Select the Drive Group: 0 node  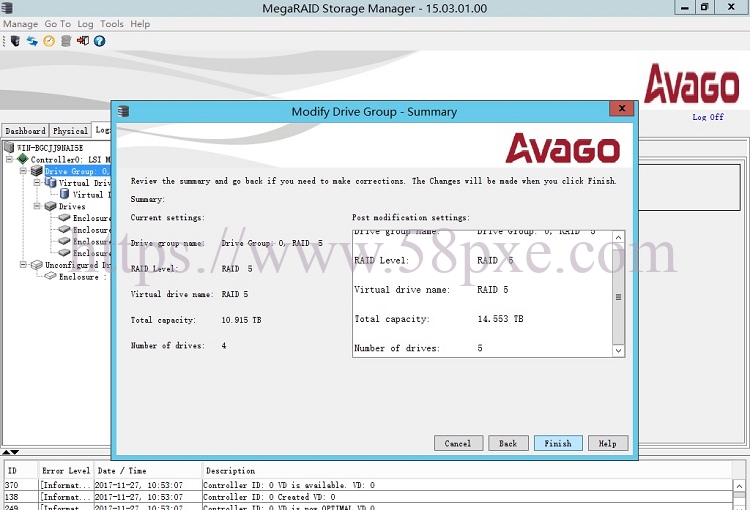(77, 171)
